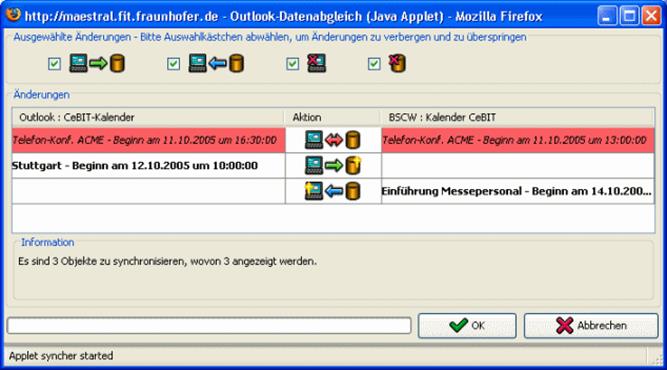Uncheck the BSCW-to-Outlook changes checkbox
The width and height of the screenshot is (667, 370).
tap(174, 64)
